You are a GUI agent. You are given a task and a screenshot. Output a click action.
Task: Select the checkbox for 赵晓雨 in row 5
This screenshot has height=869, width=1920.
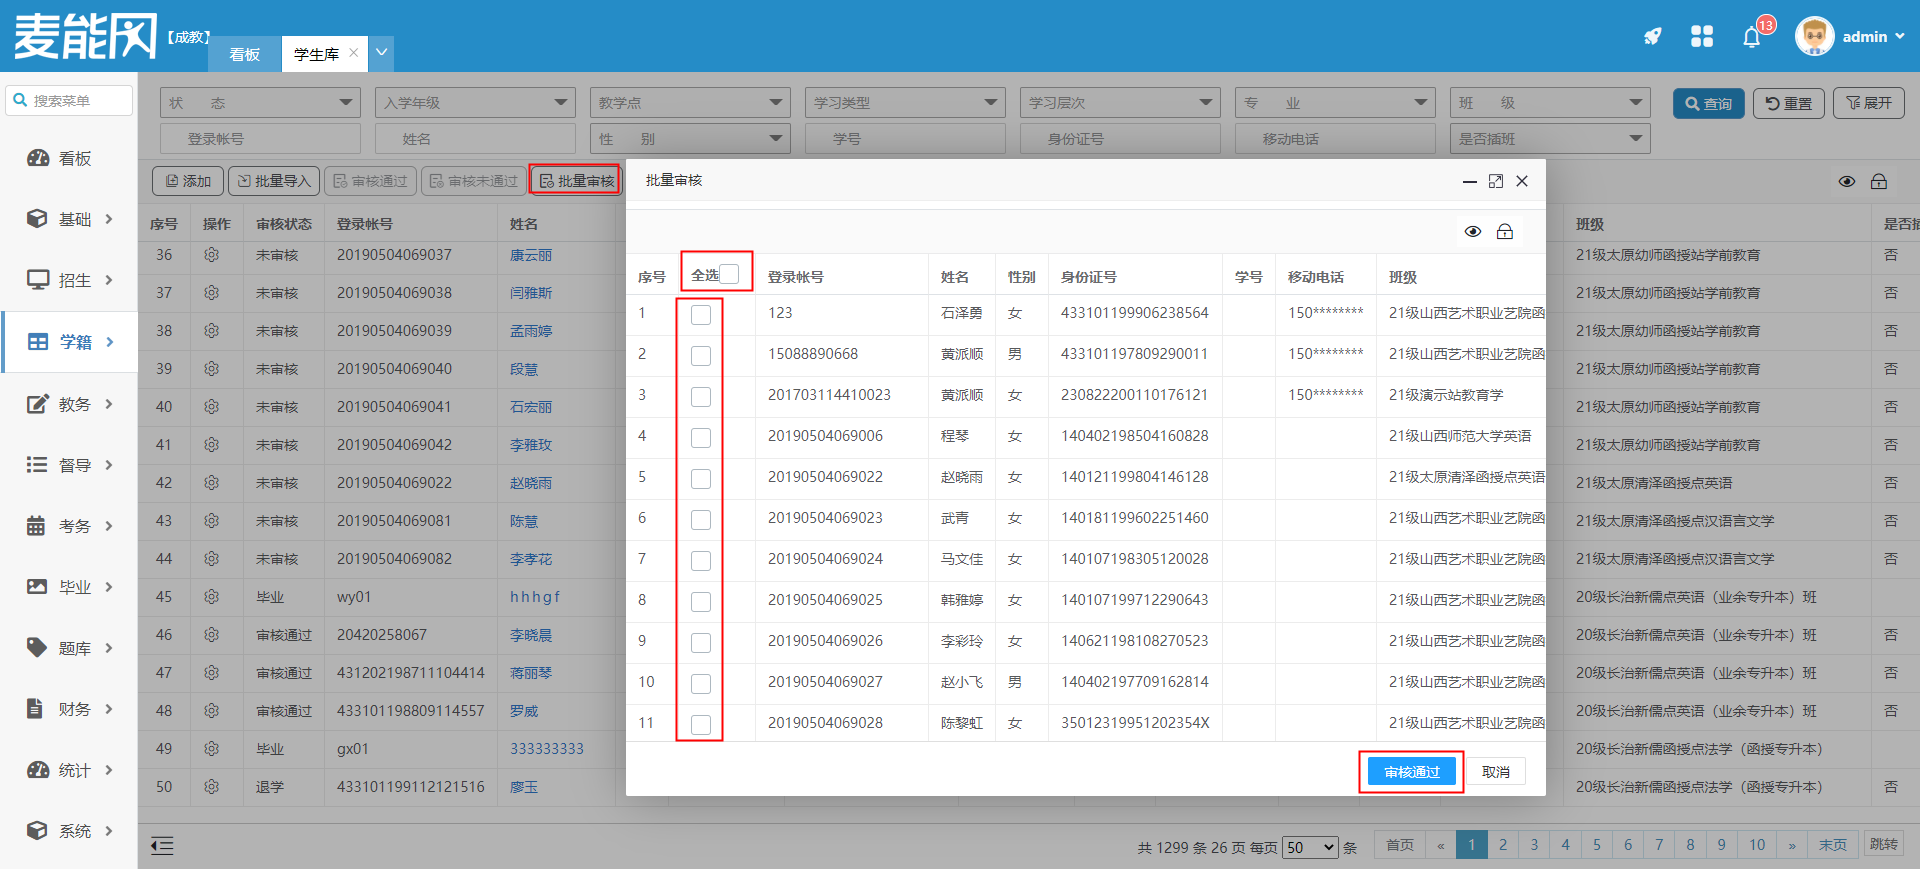tap(701, 479)
